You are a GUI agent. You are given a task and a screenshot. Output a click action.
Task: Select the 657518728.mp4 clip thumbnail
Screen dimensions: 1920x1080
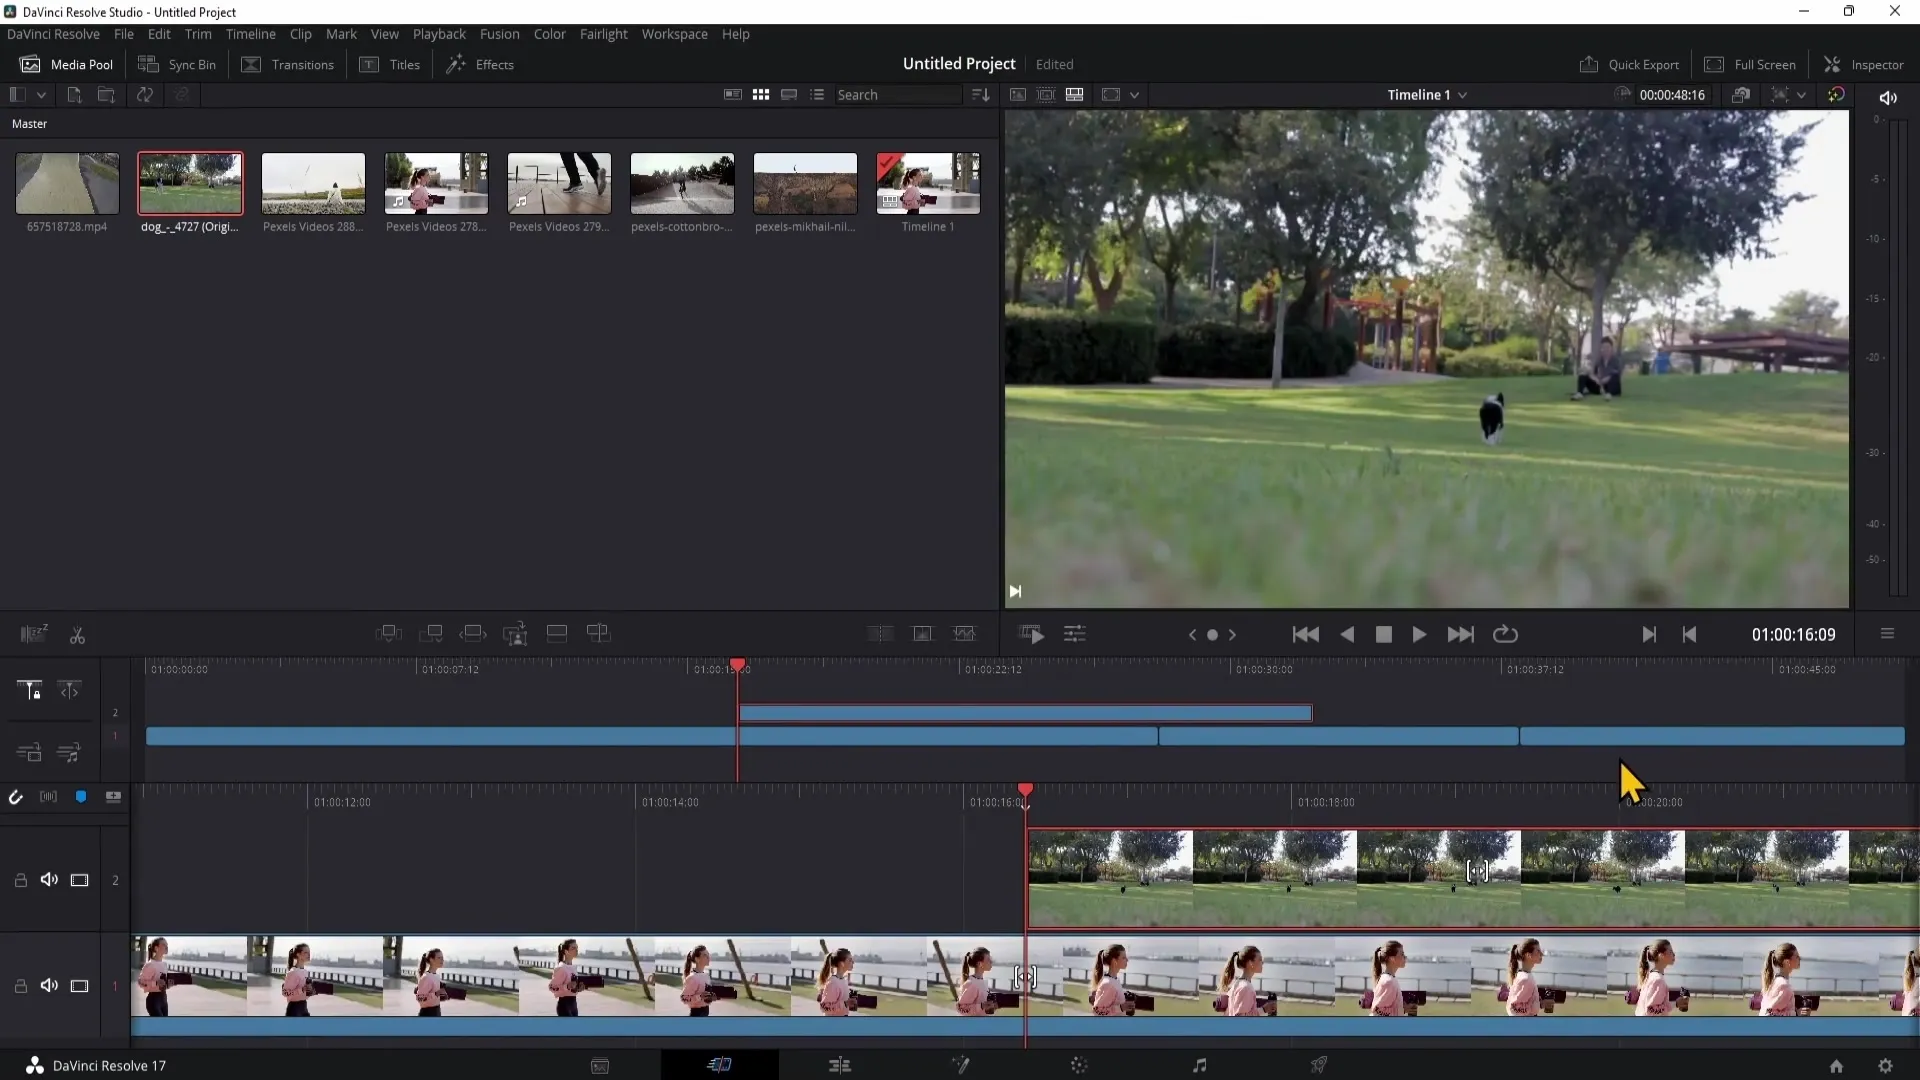coord(67,183)
